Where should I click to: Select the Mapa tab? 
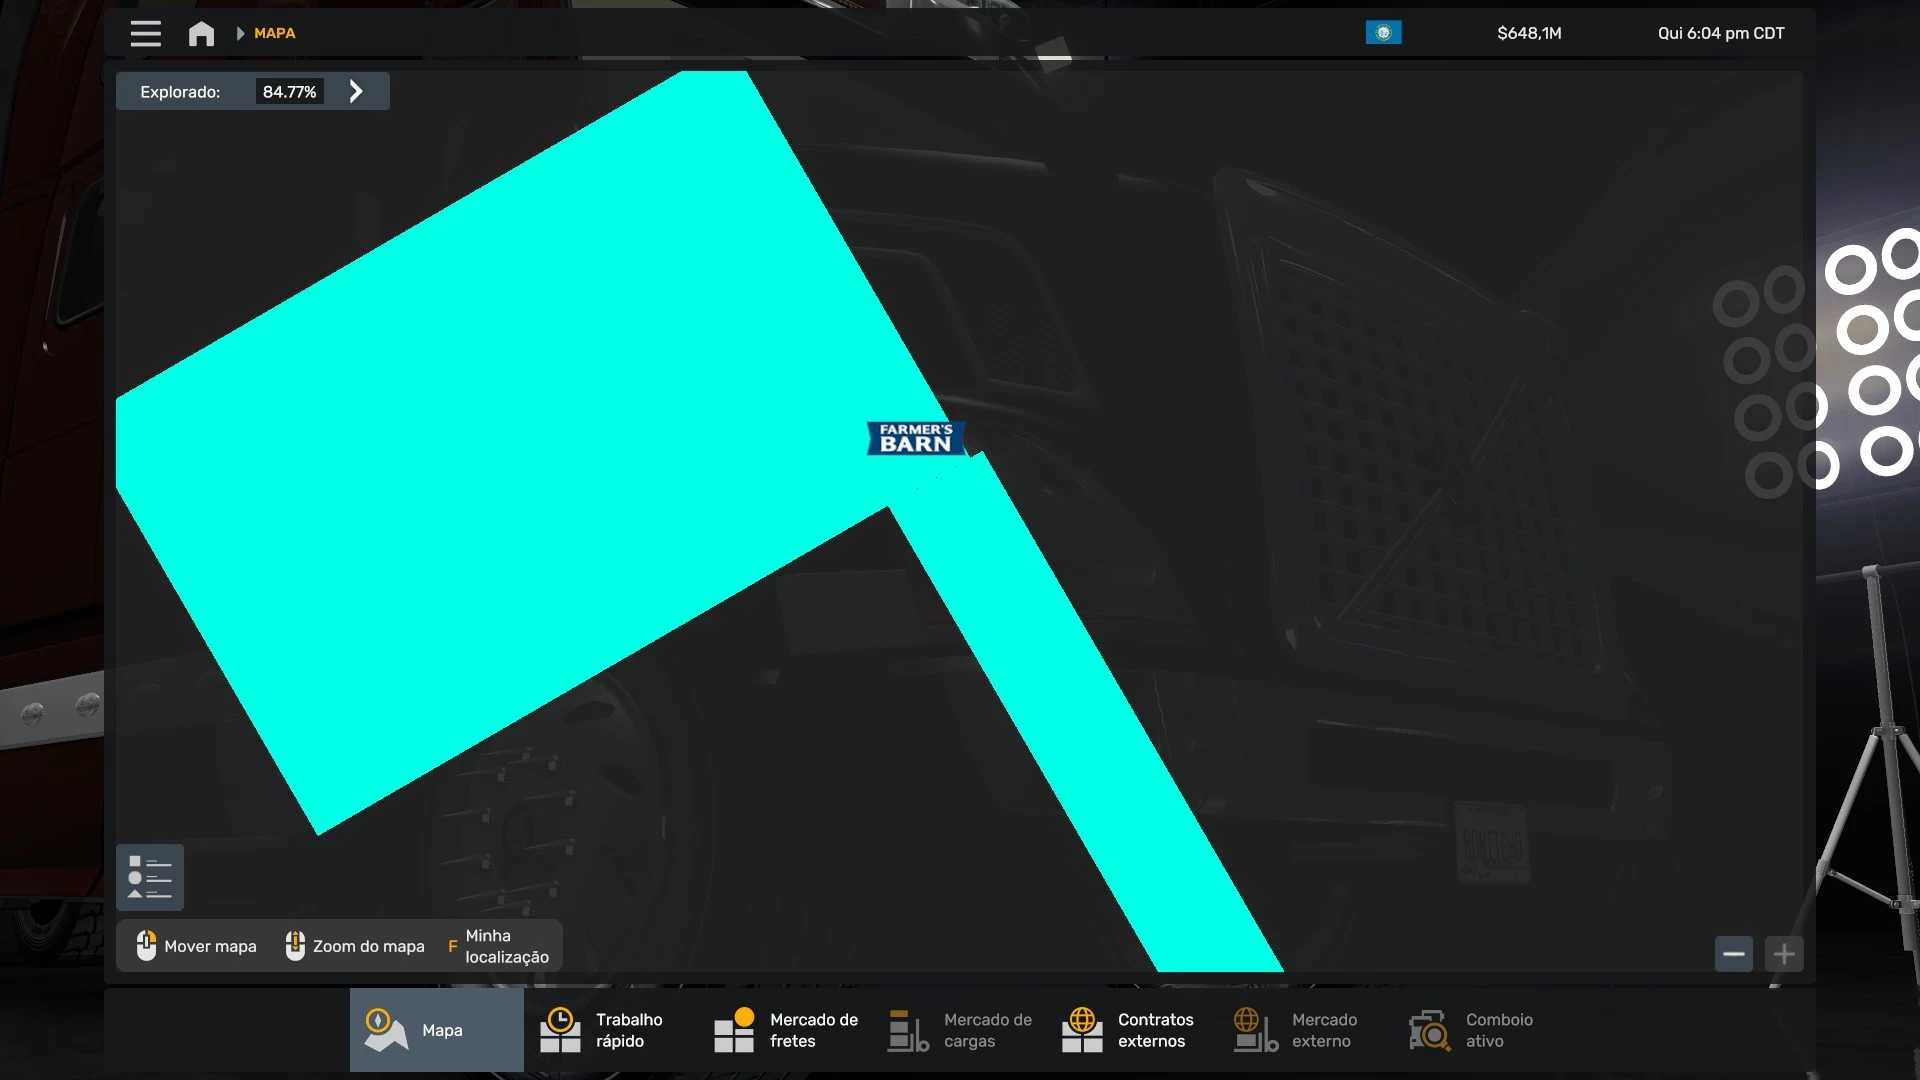point(437,1030)
